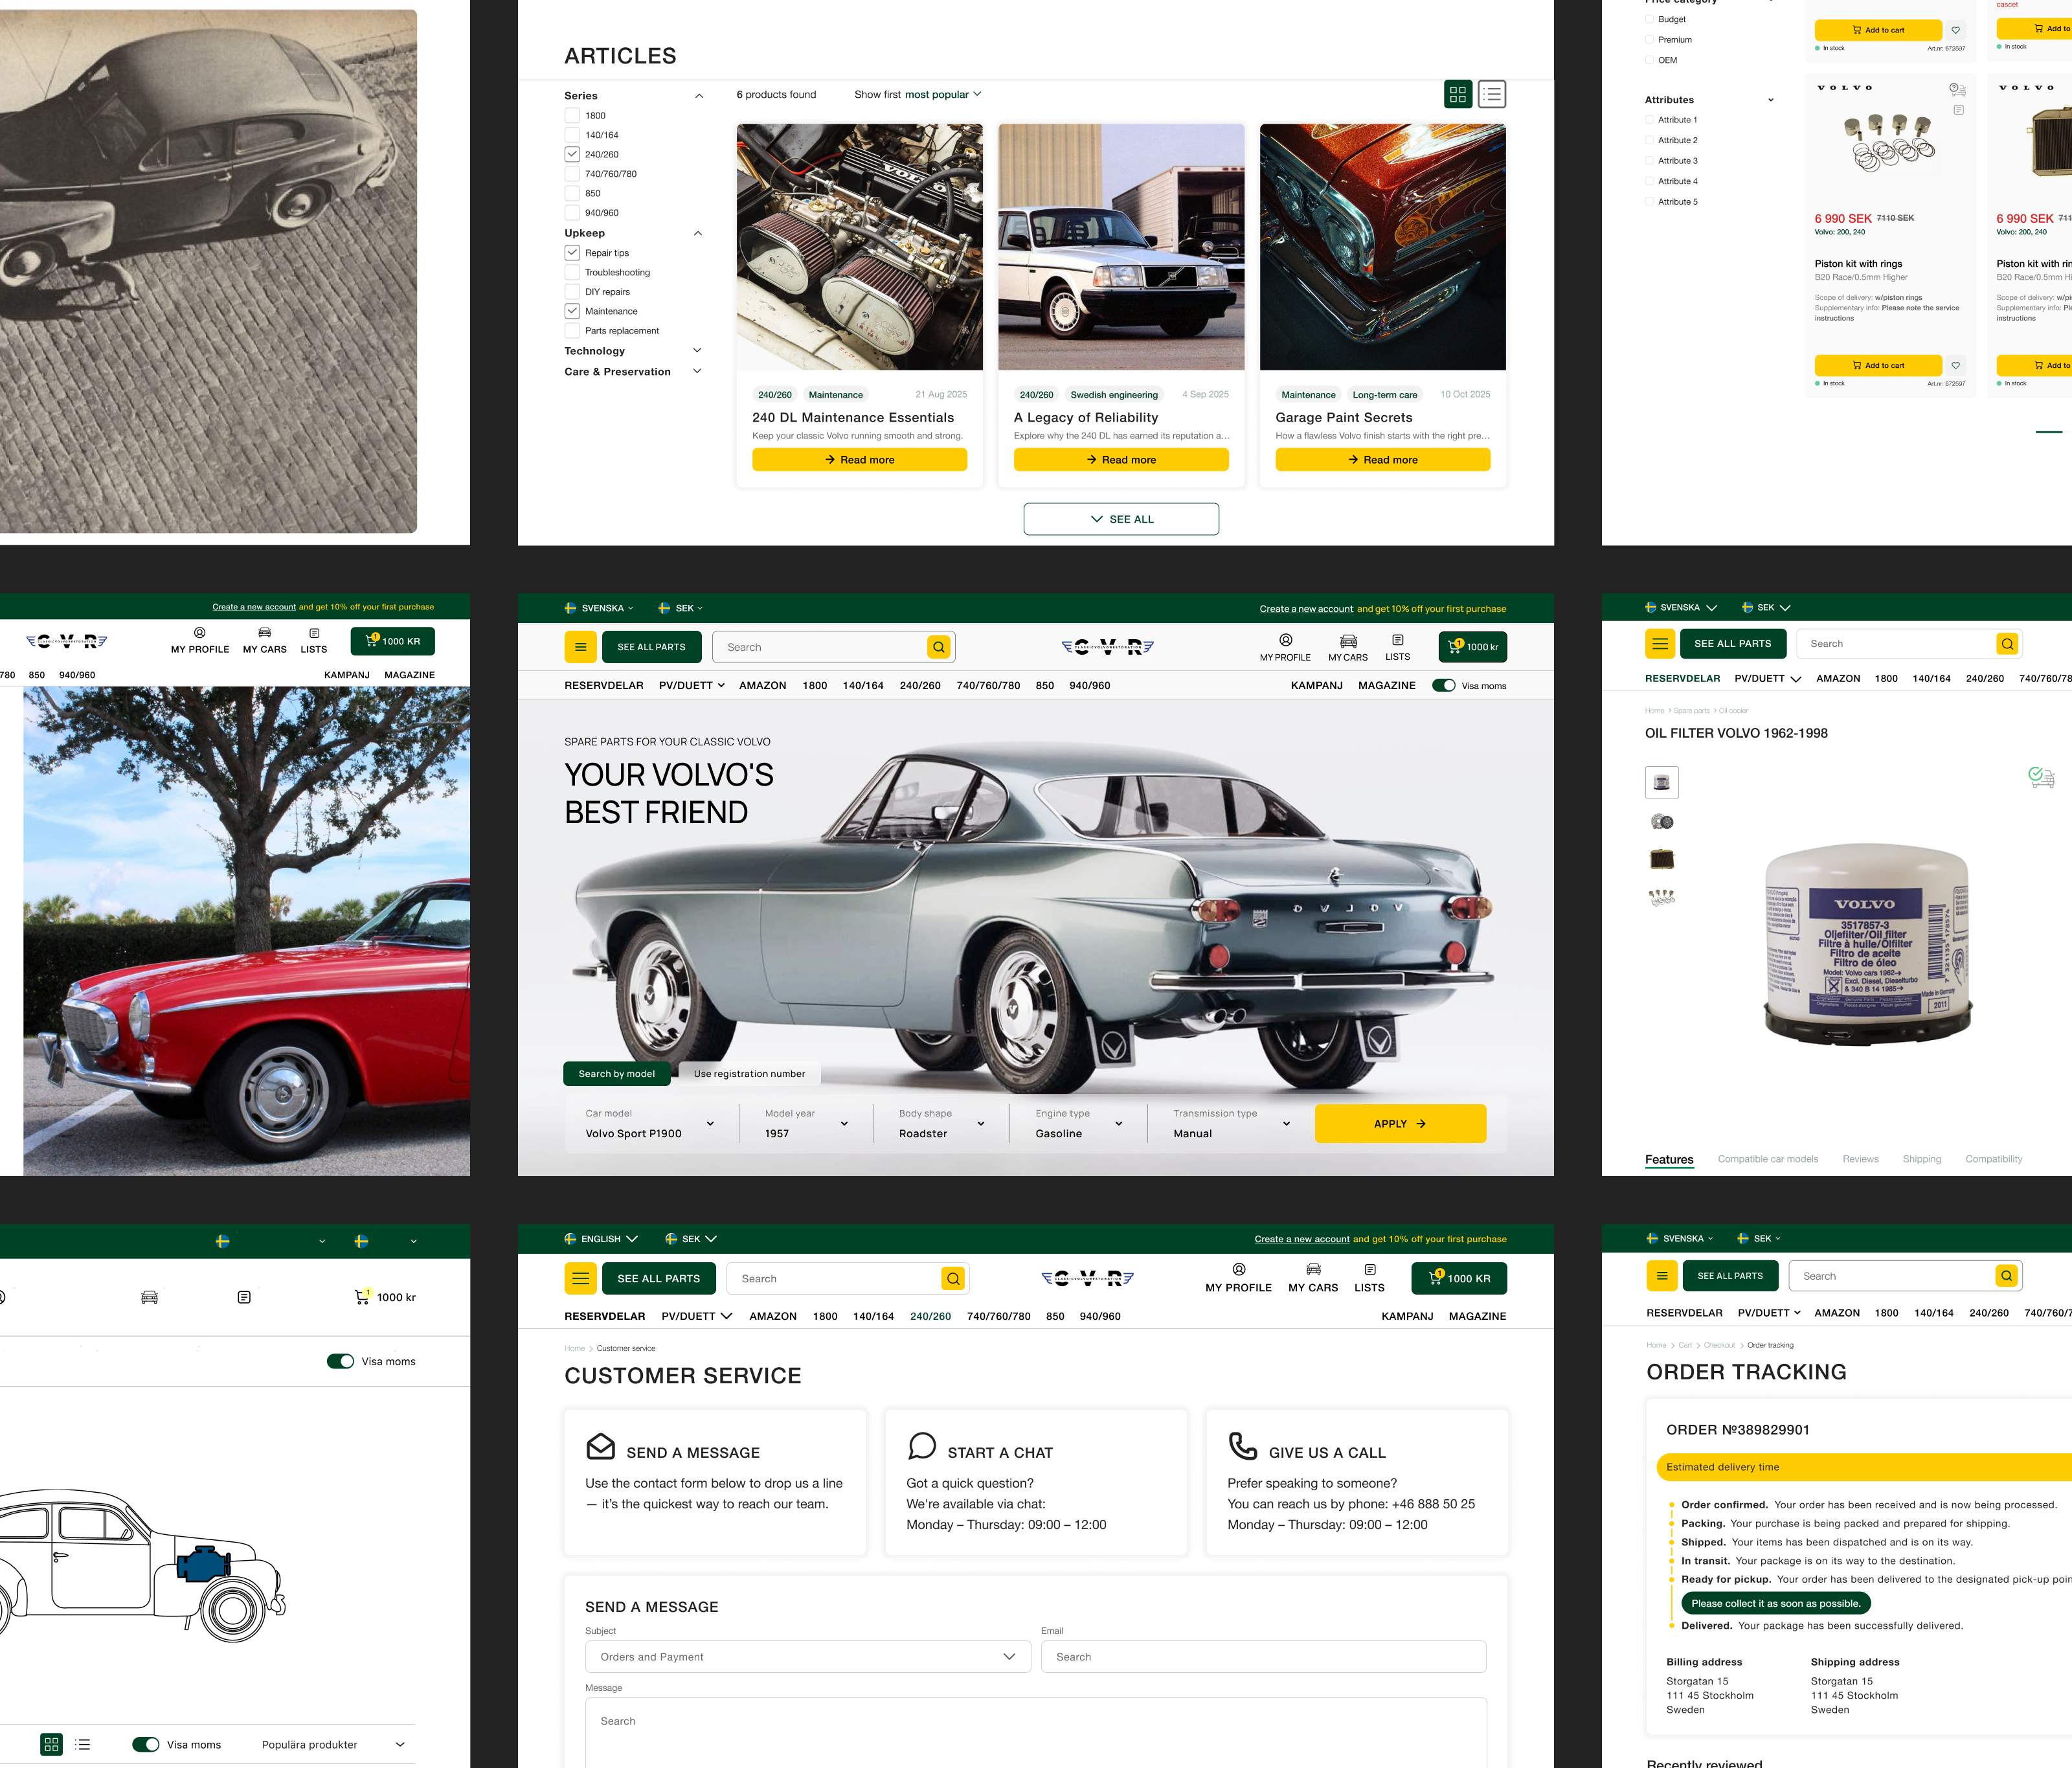Click yellow search icon on Customer Service page
2072x1768 pixels.
click(x=953, y=1278)
